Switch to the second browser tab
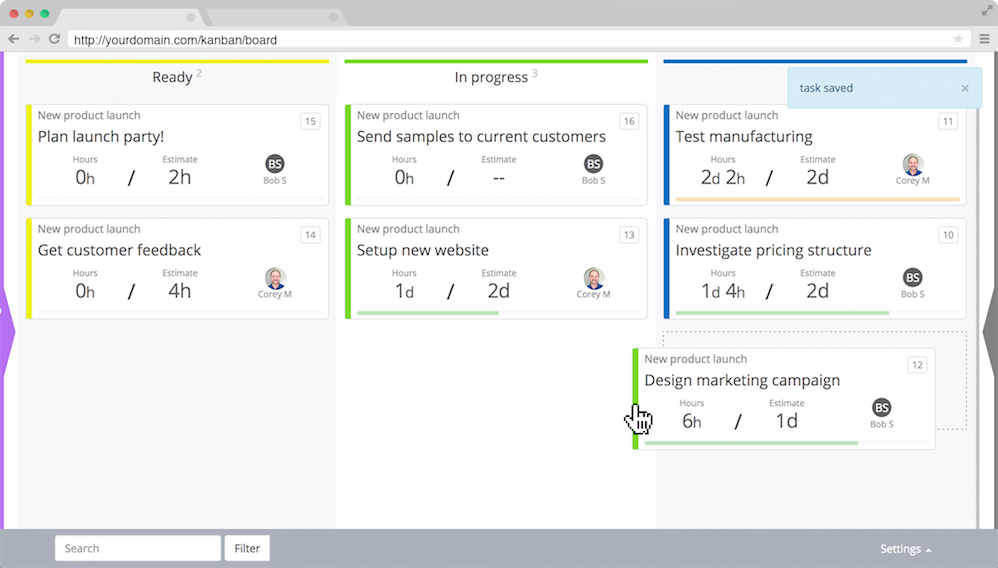998x568 pixels. click(x=270, y=17)
